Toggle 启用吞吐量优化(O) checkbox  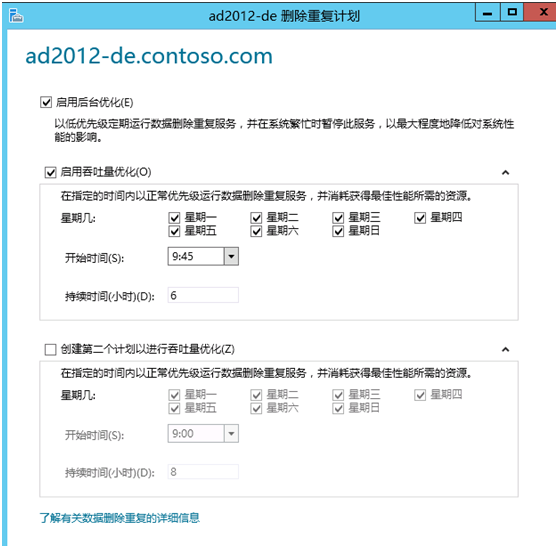click(x=50, y=173)
